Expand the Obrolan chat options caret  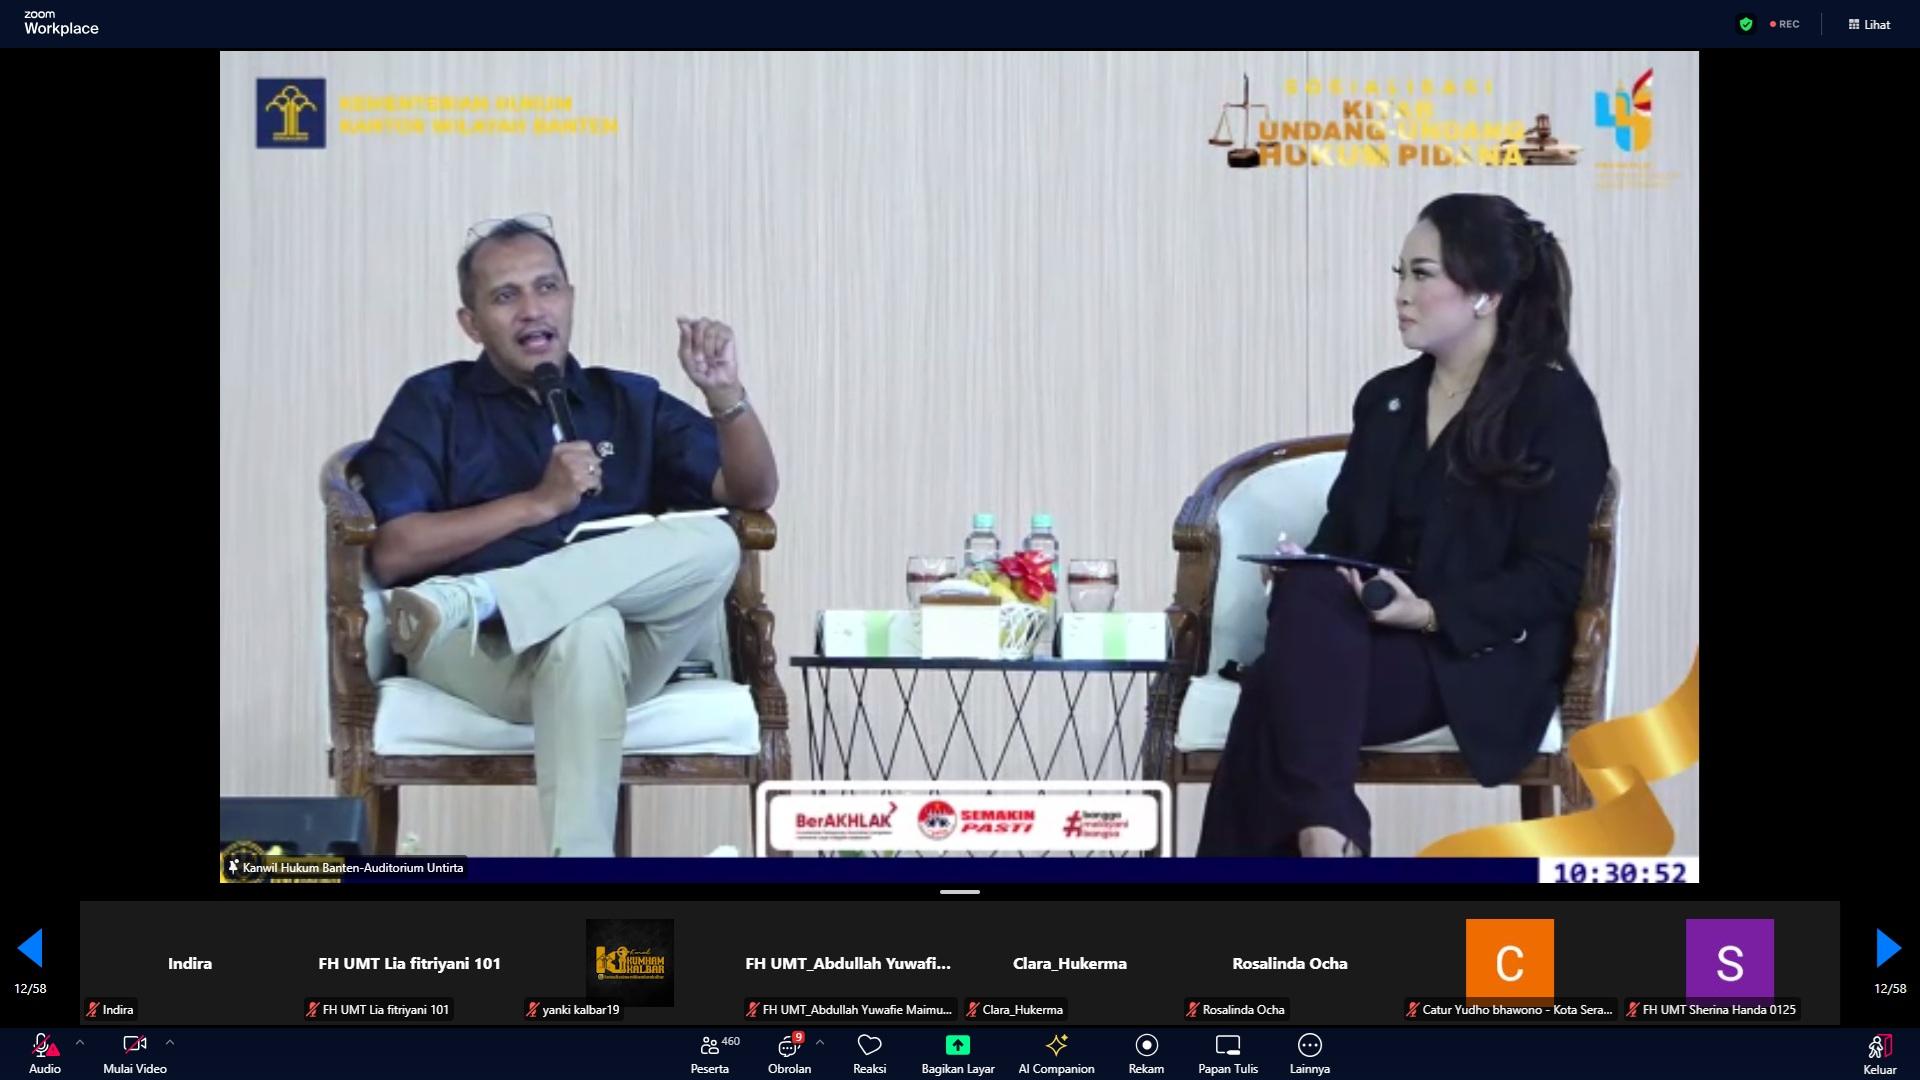click(x=820, y=1042)
